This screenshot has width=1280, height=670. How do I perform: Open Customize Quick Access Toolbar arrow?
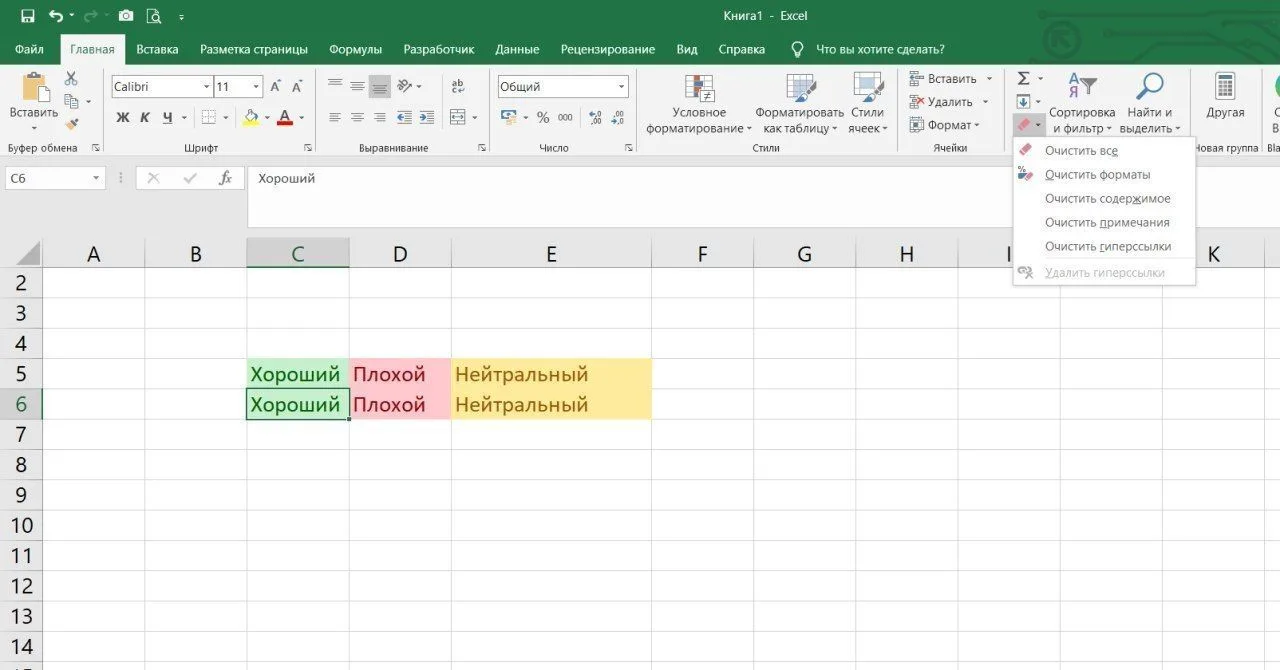click(181, 17)
